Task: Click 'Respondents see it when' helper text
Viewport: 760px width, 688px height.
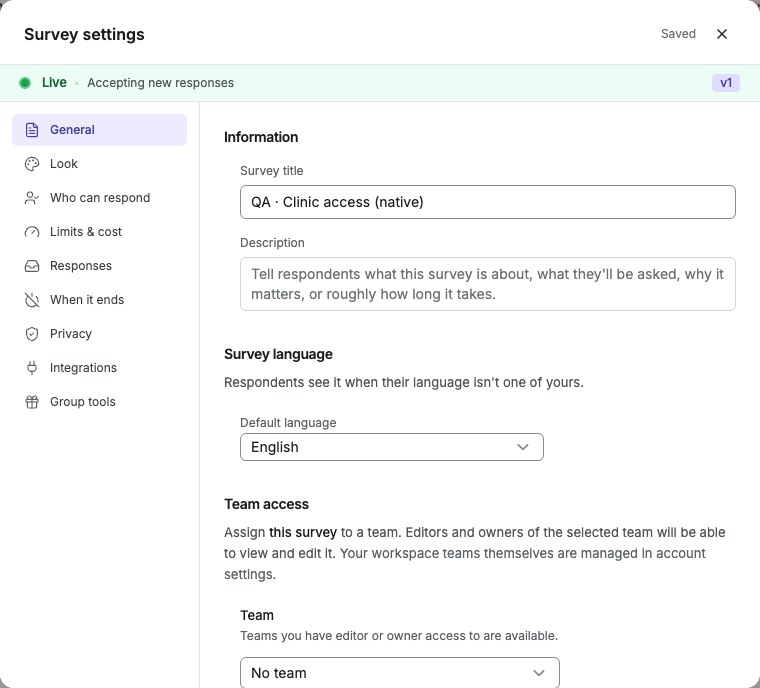Action: click(404, 383)
